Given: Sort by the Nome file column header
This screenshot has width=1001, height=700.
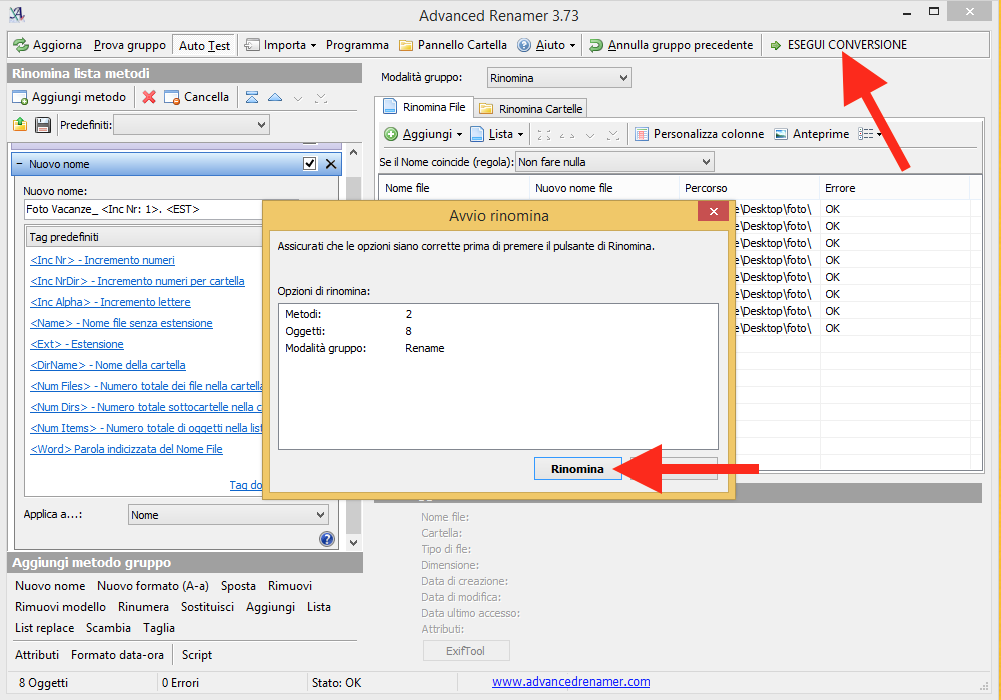Looking at the screenshot, I should pos(455,188).
